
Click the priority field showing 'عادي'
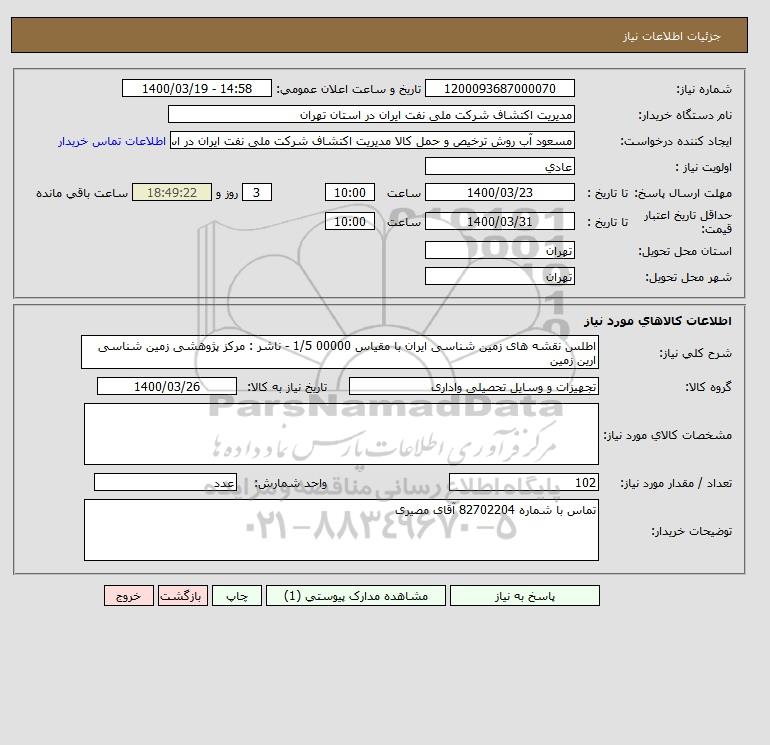click(x=499, y=166)
